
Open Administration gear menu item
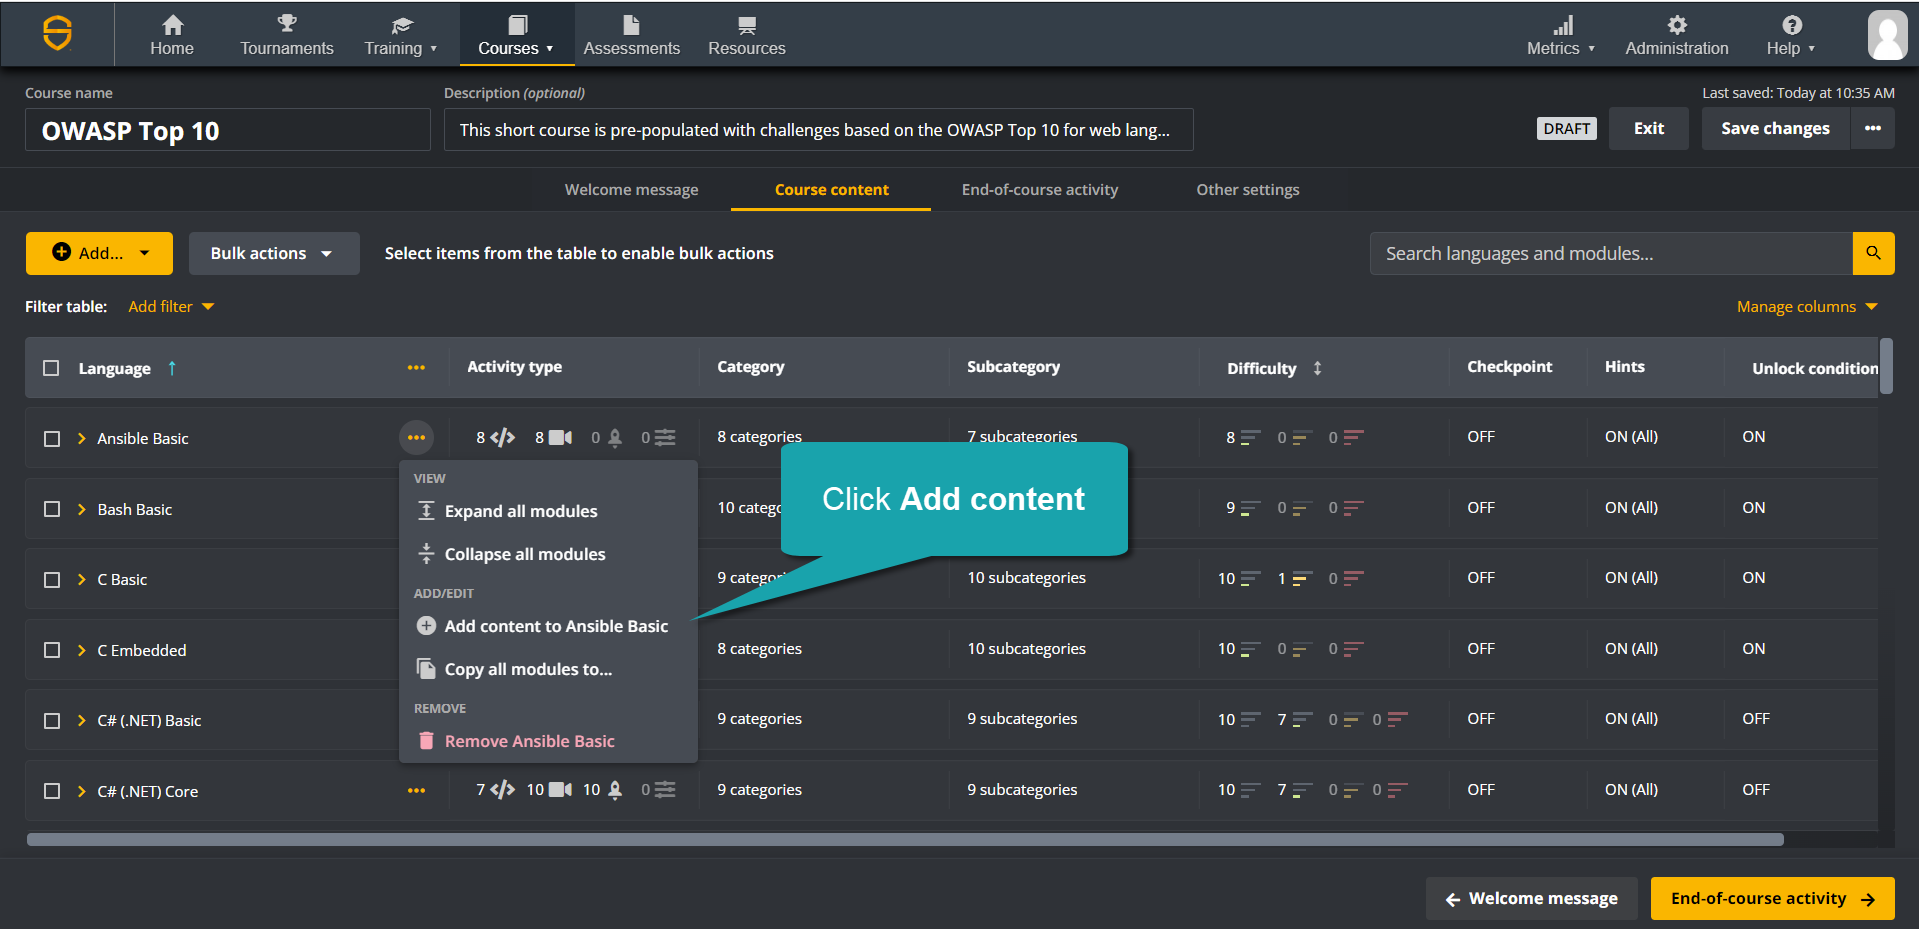(1677, 35)
